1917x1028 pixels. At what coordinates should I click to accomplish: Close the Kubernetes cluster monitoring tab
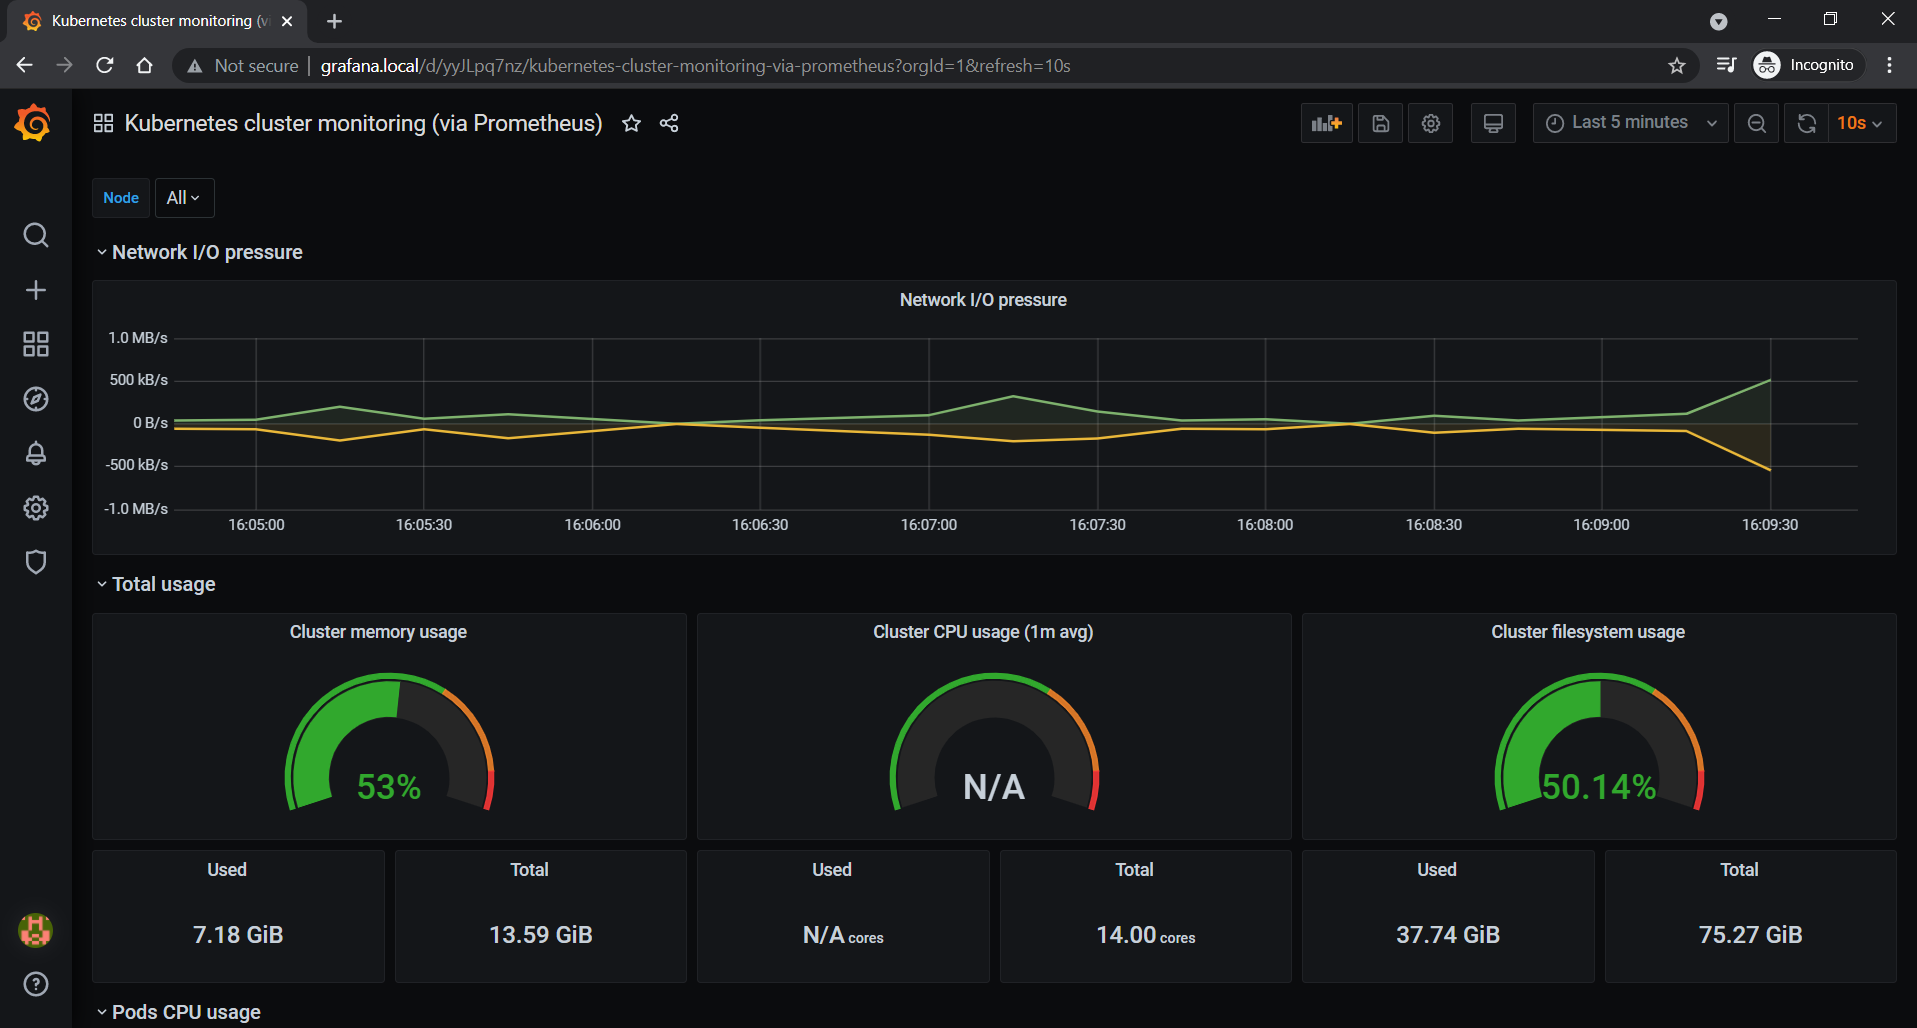coord(287,21)
